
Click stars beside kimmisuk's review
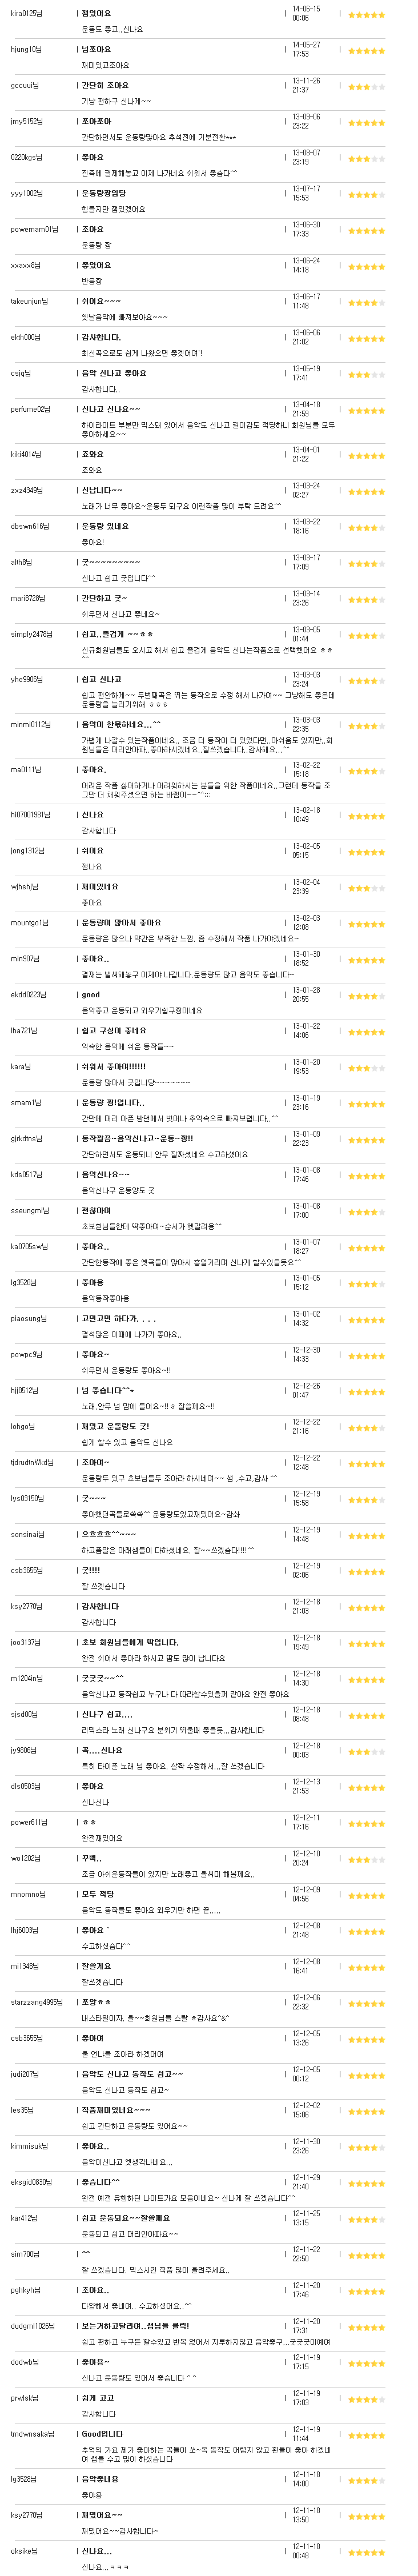[366, 2148]
